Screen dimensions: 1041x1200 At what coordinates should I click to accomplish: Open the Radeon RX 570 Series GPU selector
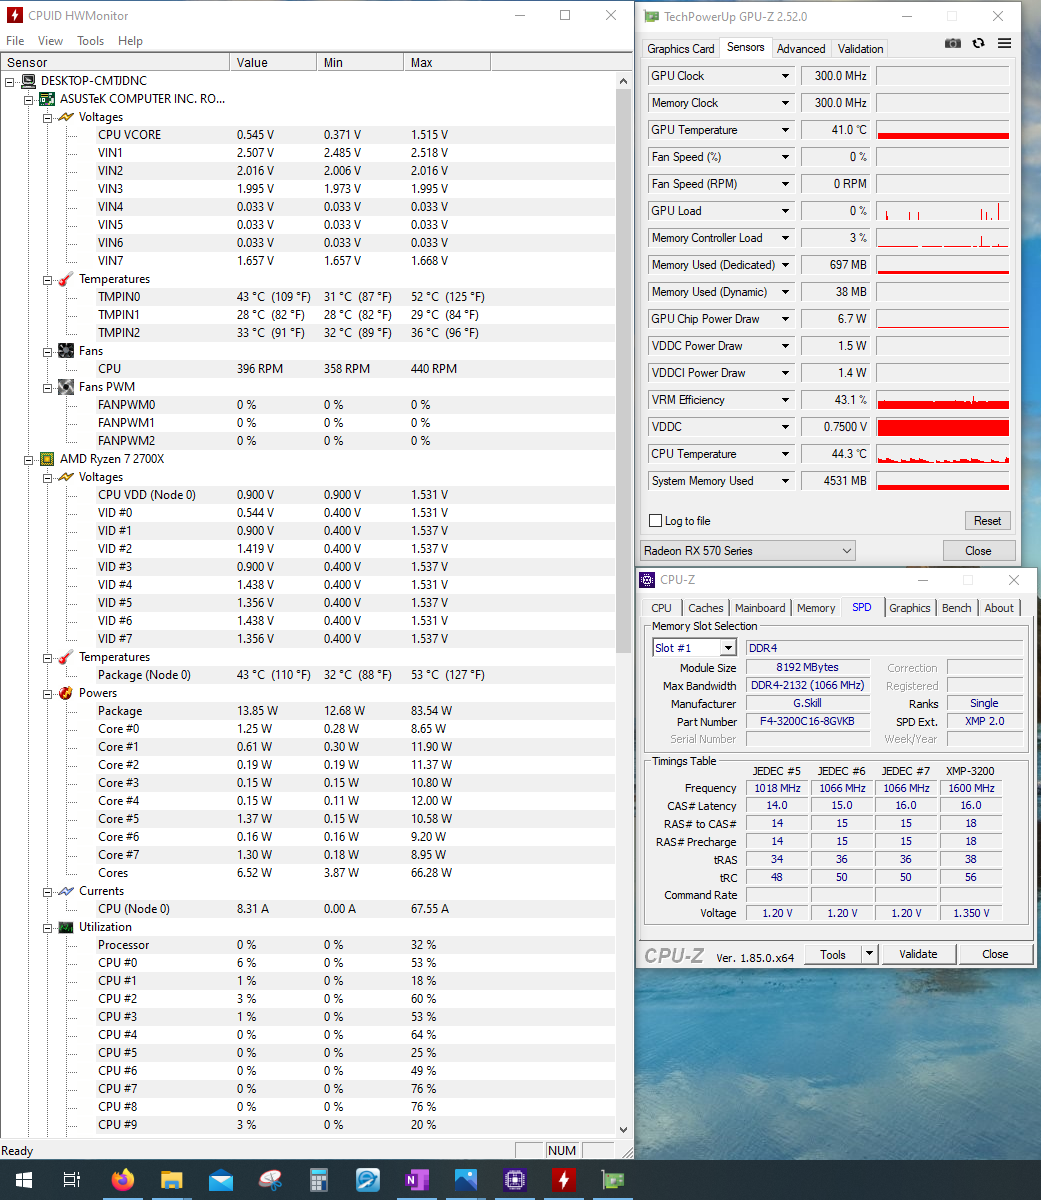(x=748, y=551)
